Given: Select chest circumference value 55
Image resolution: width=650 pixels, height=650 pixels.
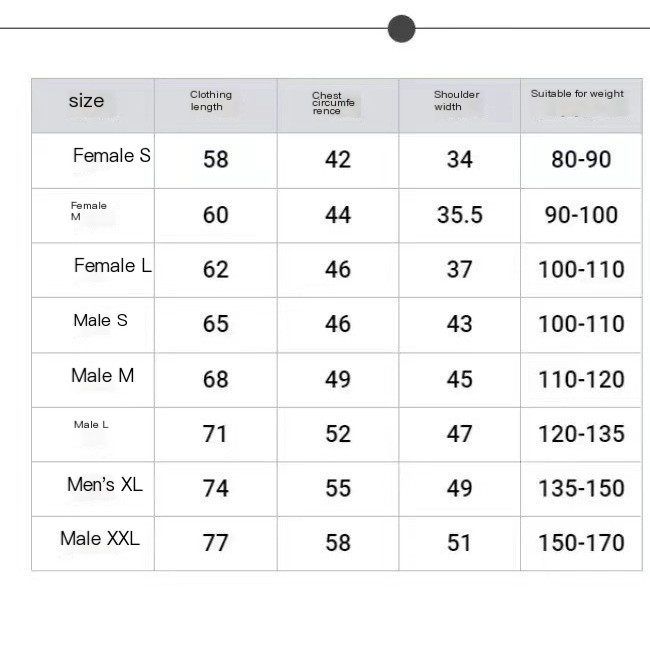Looking at the screenshot, I should (338, 488).
